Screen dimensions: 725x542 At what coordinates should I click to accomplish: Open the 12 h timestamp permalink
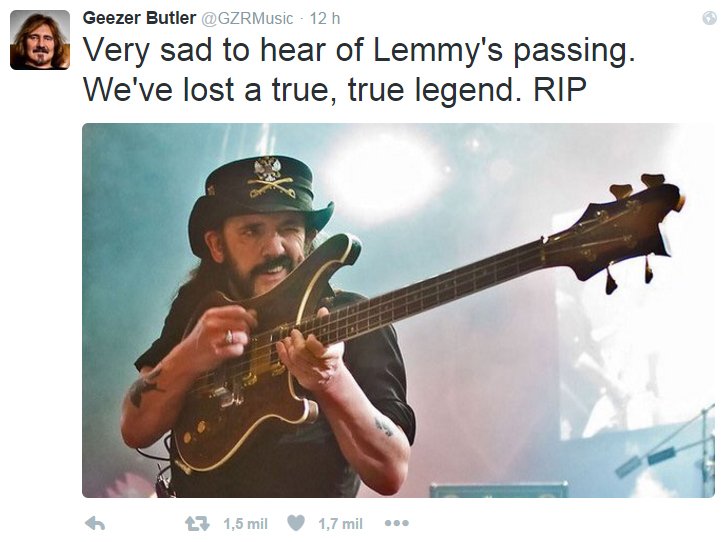325,18
